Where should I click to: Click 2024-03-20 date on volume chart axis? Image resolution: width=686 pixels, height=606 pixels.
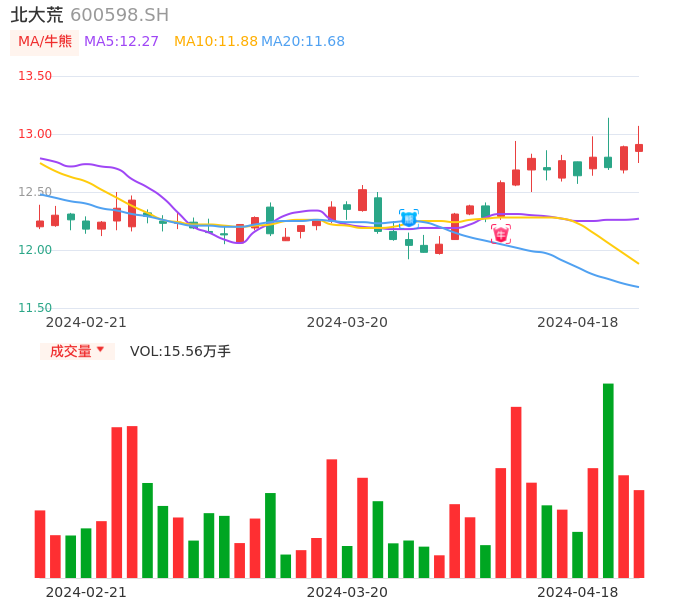pyautogui.click(x=347, y=592)
